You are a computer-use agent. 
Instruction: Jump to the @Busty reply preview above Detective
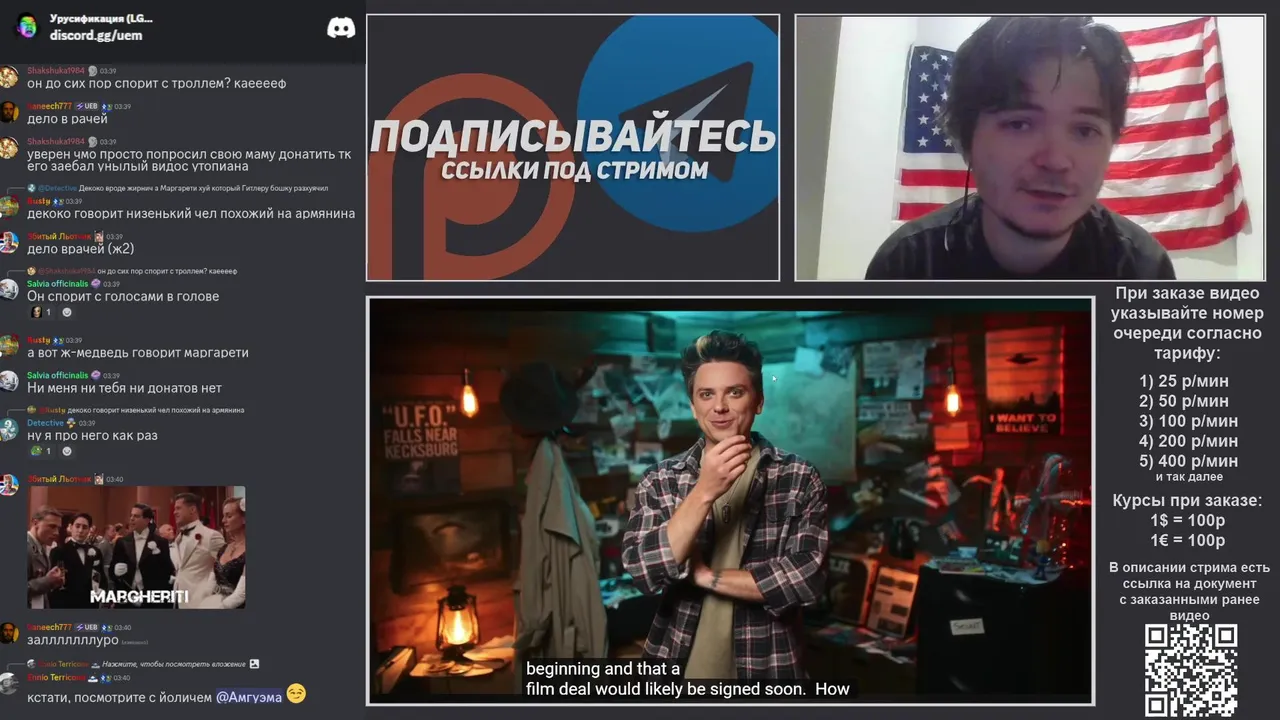click(x=136, y=410)
